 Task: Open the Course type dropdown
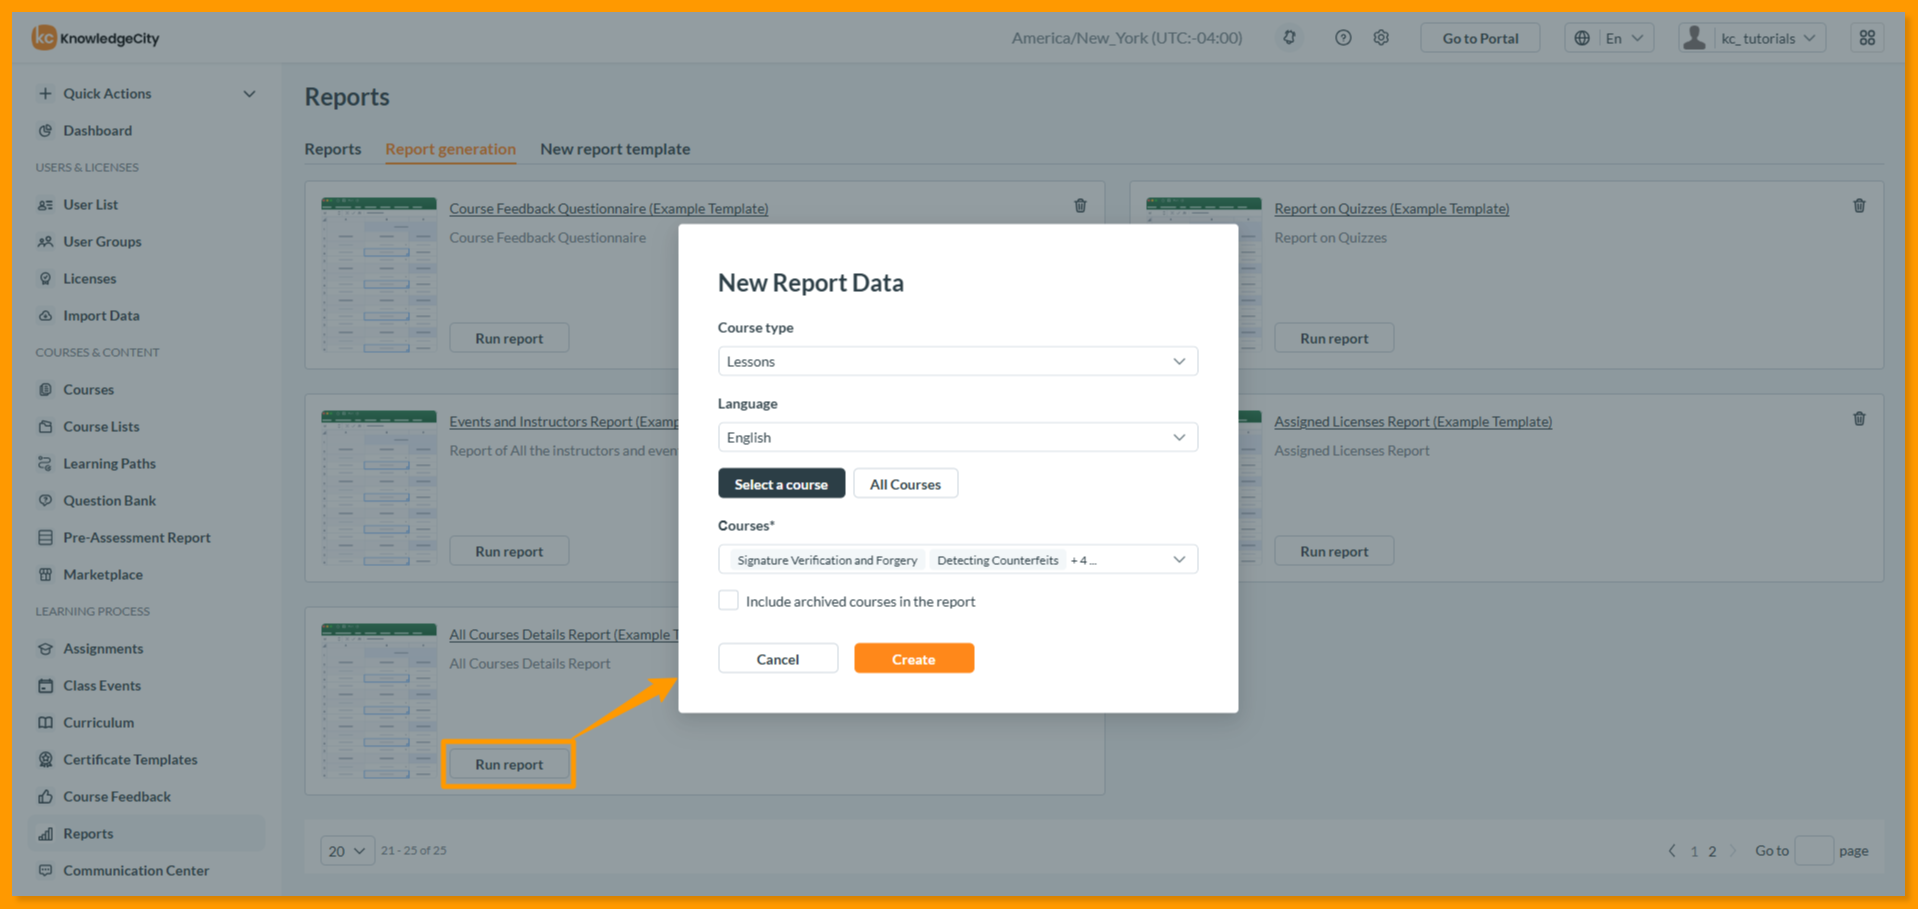(x=957, y=361)
